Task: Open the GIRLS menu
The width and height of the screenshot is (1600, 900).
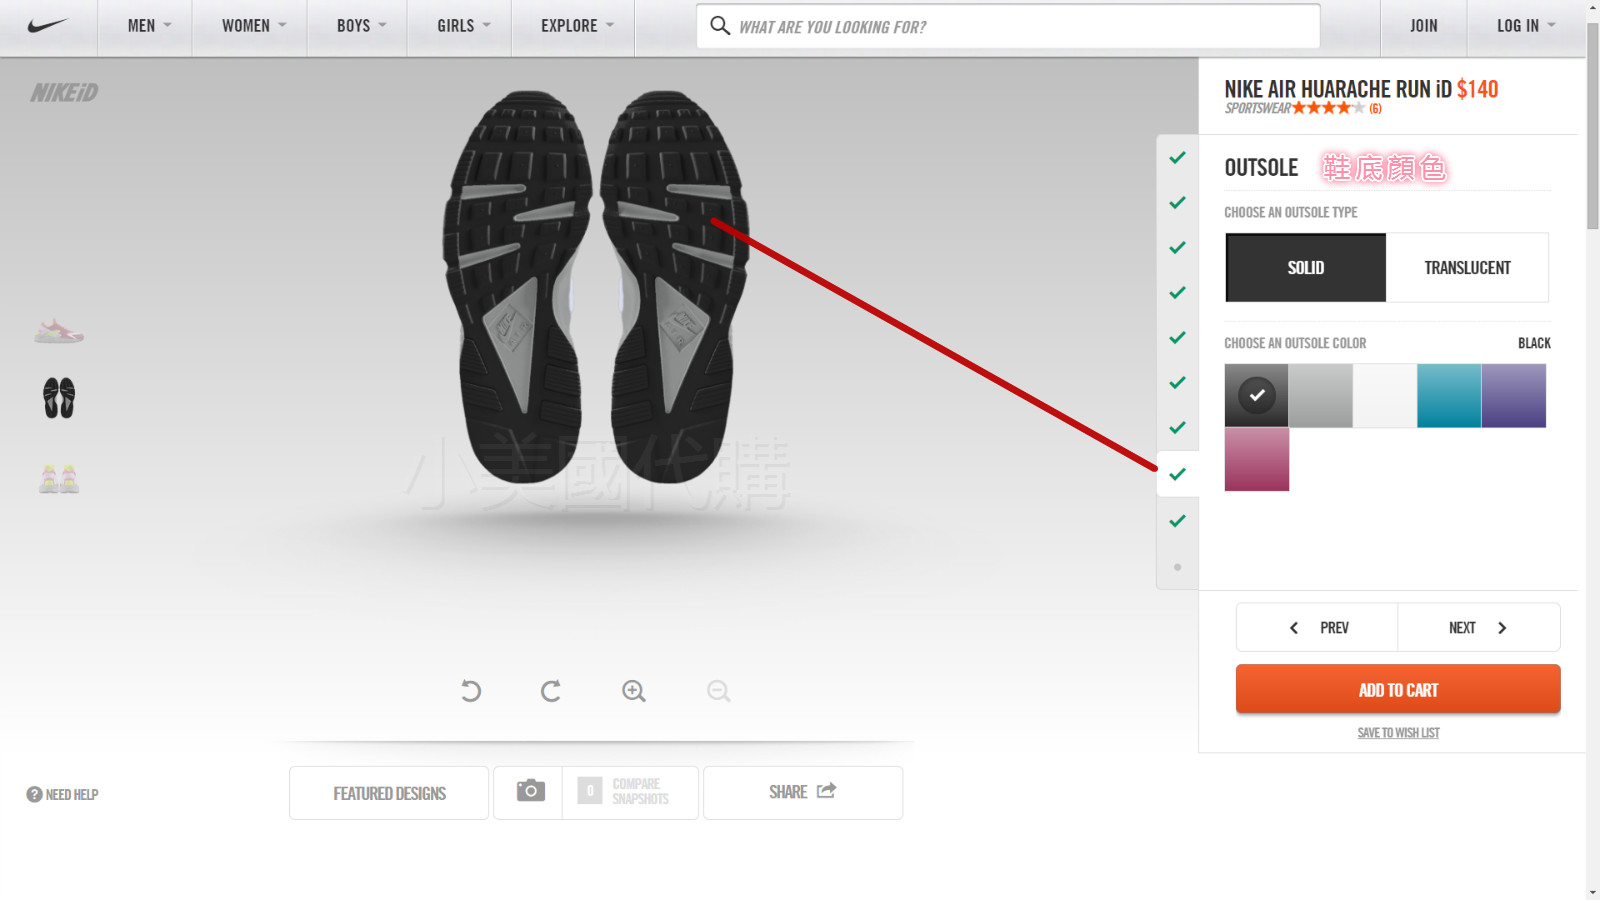Action: [463, 26]
